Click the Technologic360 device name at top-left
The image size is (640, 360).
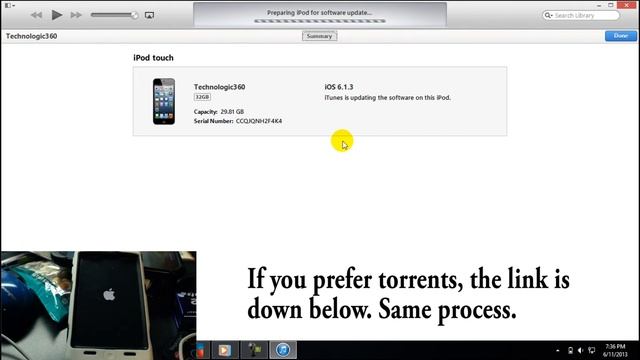31,36
